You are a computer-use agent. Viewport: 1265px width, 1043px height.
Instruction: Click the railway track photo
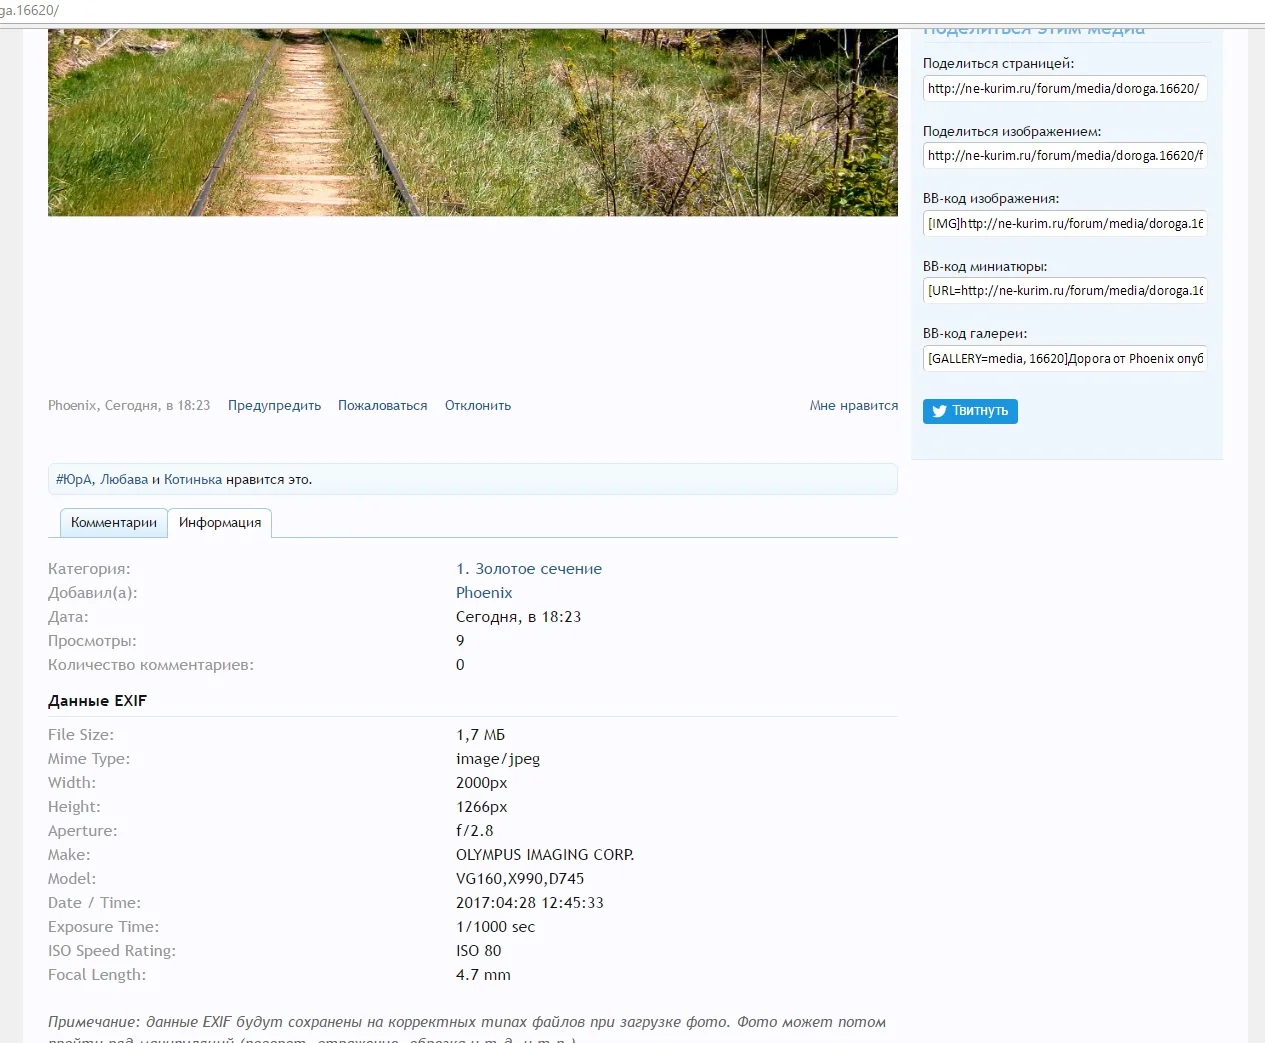(x=472, y=120)
